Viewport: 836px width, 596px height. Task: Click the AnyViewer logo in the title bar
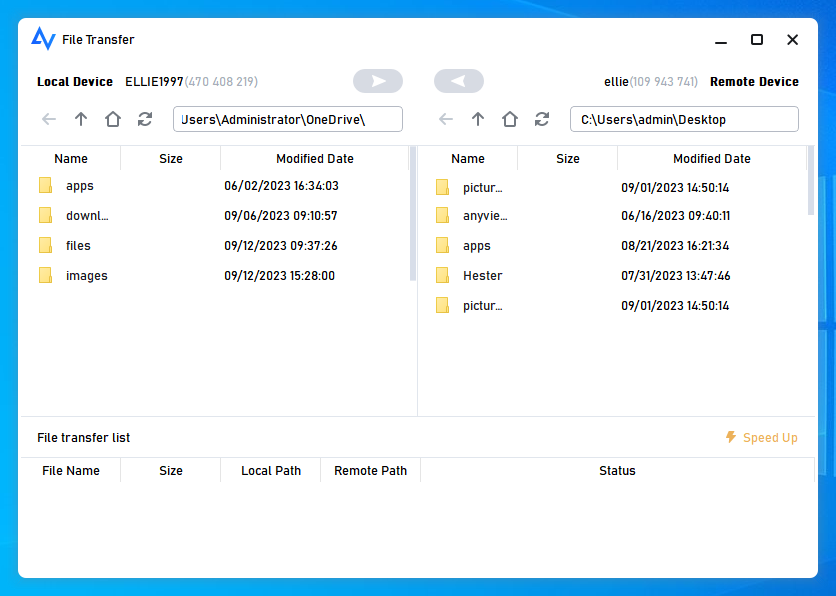tap(42, 39)
